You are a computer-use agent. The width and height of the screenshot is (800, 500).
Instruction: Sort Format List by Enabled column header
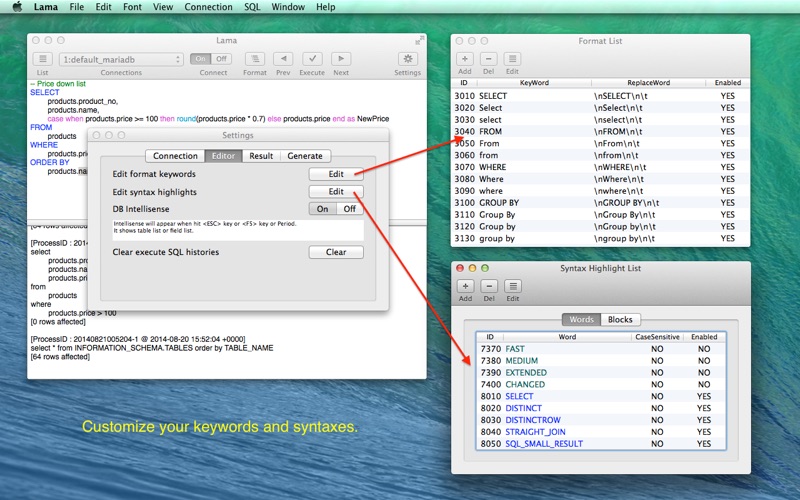coord(728,83)
